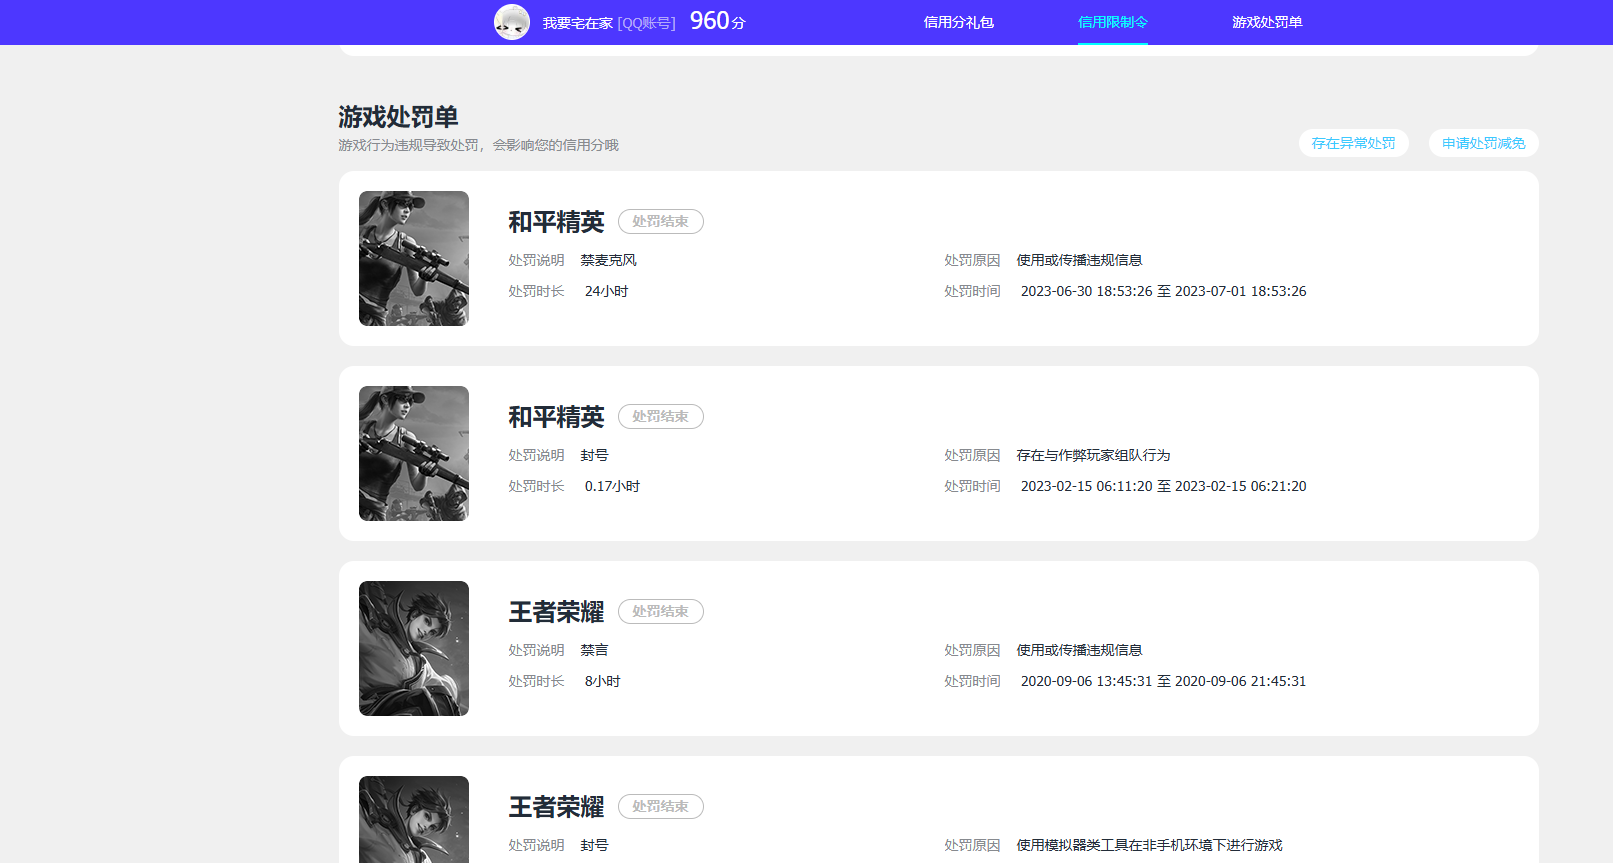Click the 和平精英 title in the 0.17小时 card

(x=557, y=417)
